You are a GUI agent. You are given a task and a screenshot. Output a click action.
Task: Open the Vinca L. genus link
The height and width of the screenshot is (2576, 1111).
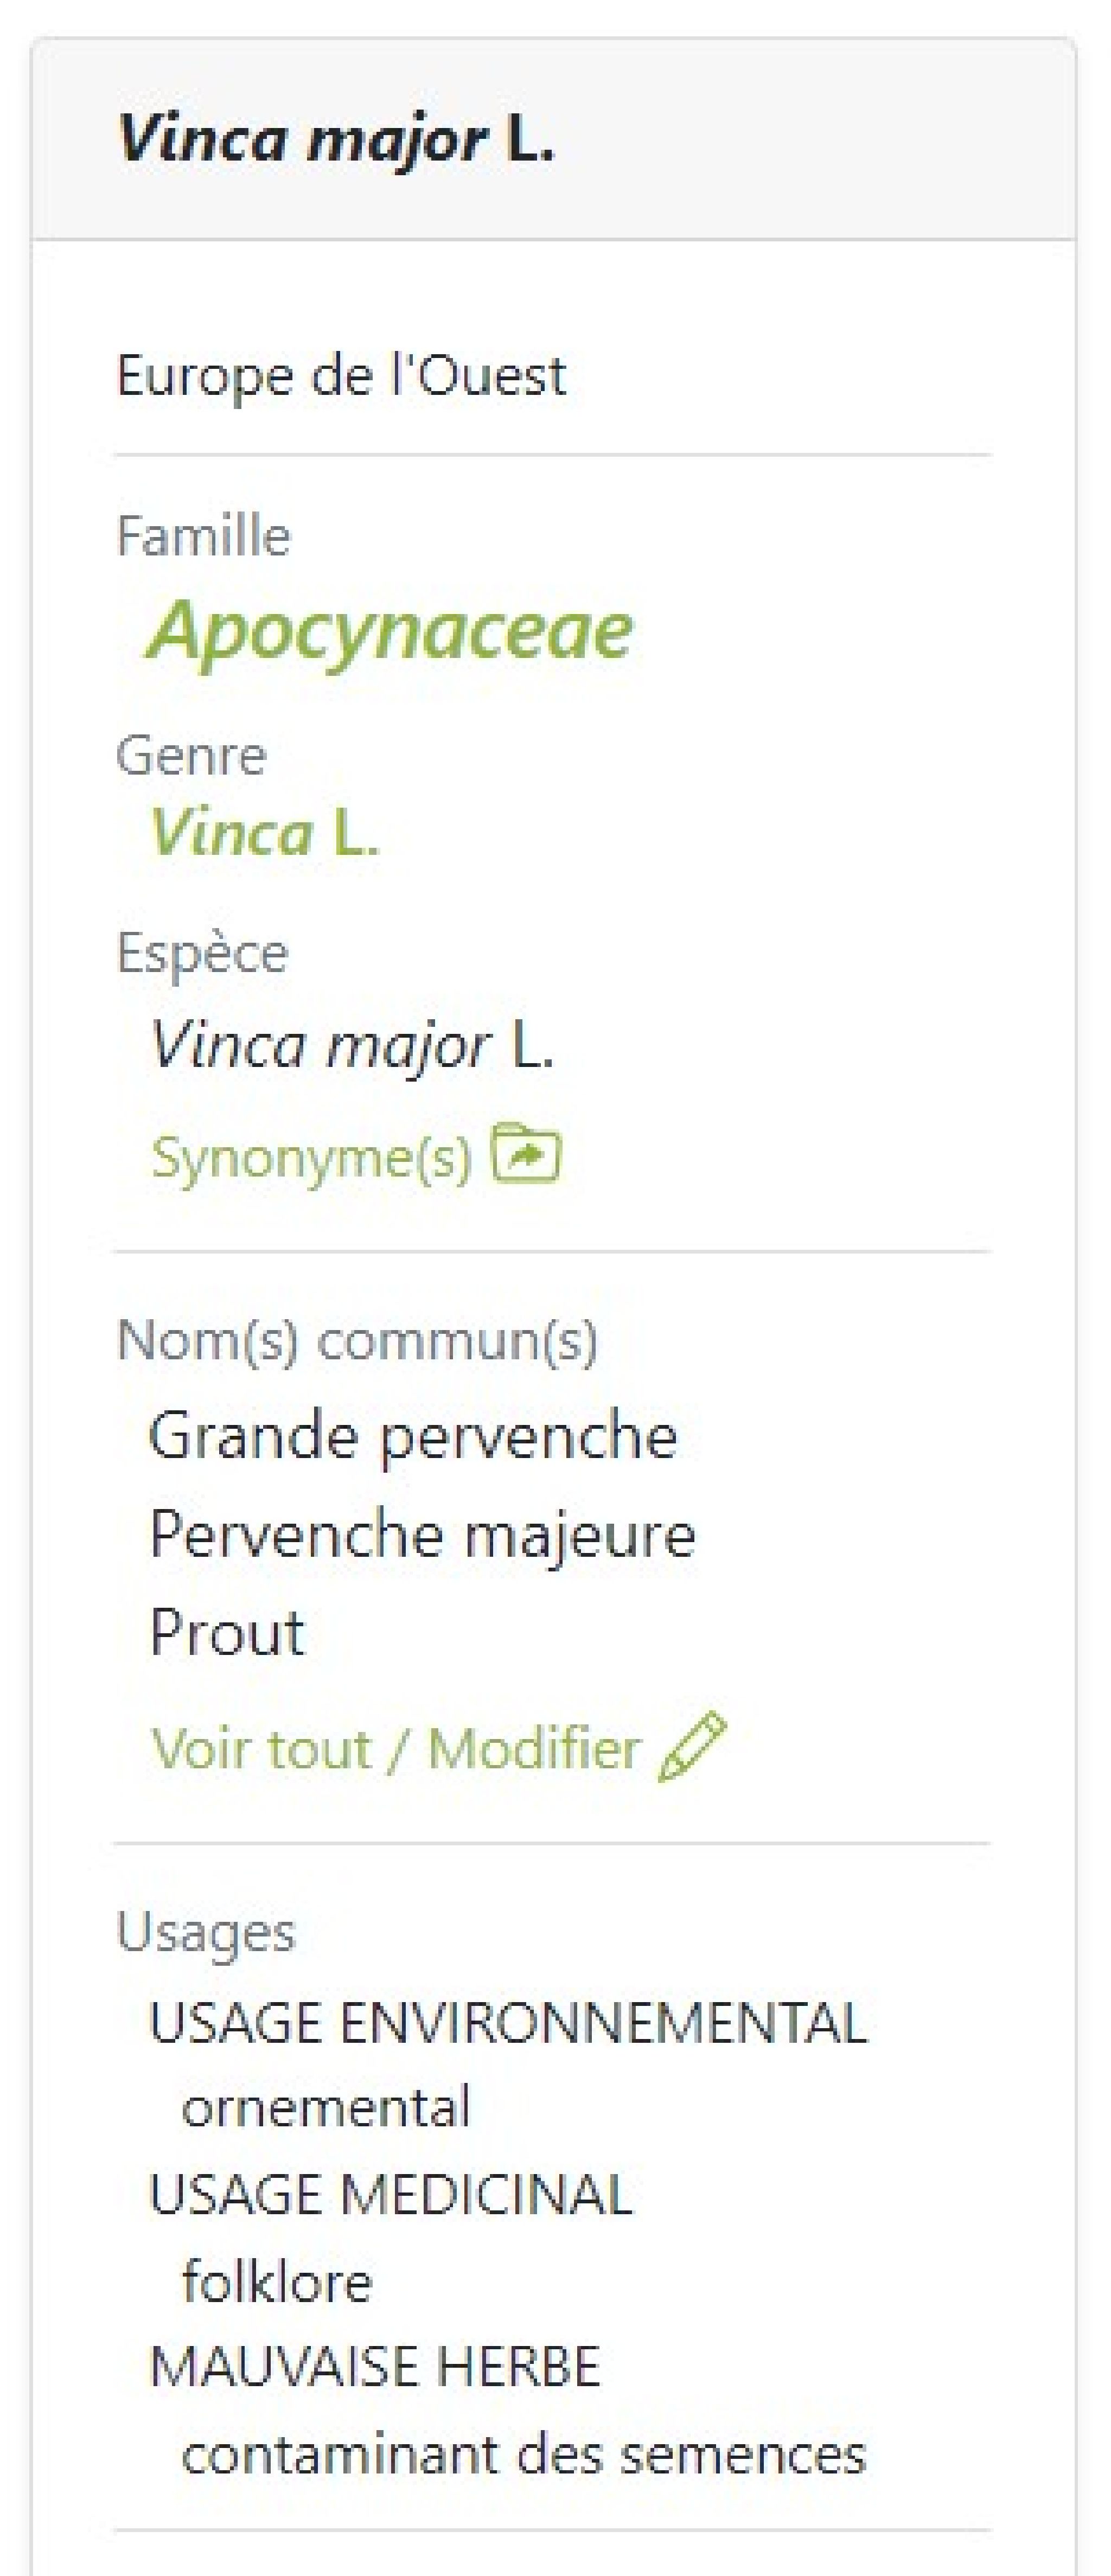point(264,832)
